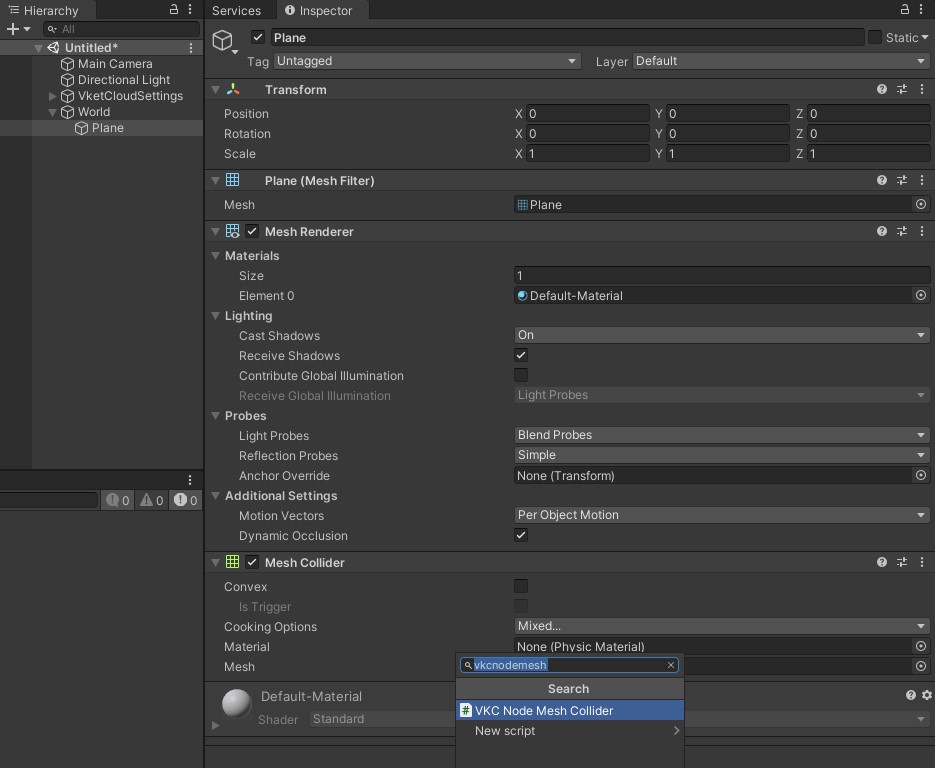Clear the component search text
This screenshot has height=768, width=935.
(671, 665)
